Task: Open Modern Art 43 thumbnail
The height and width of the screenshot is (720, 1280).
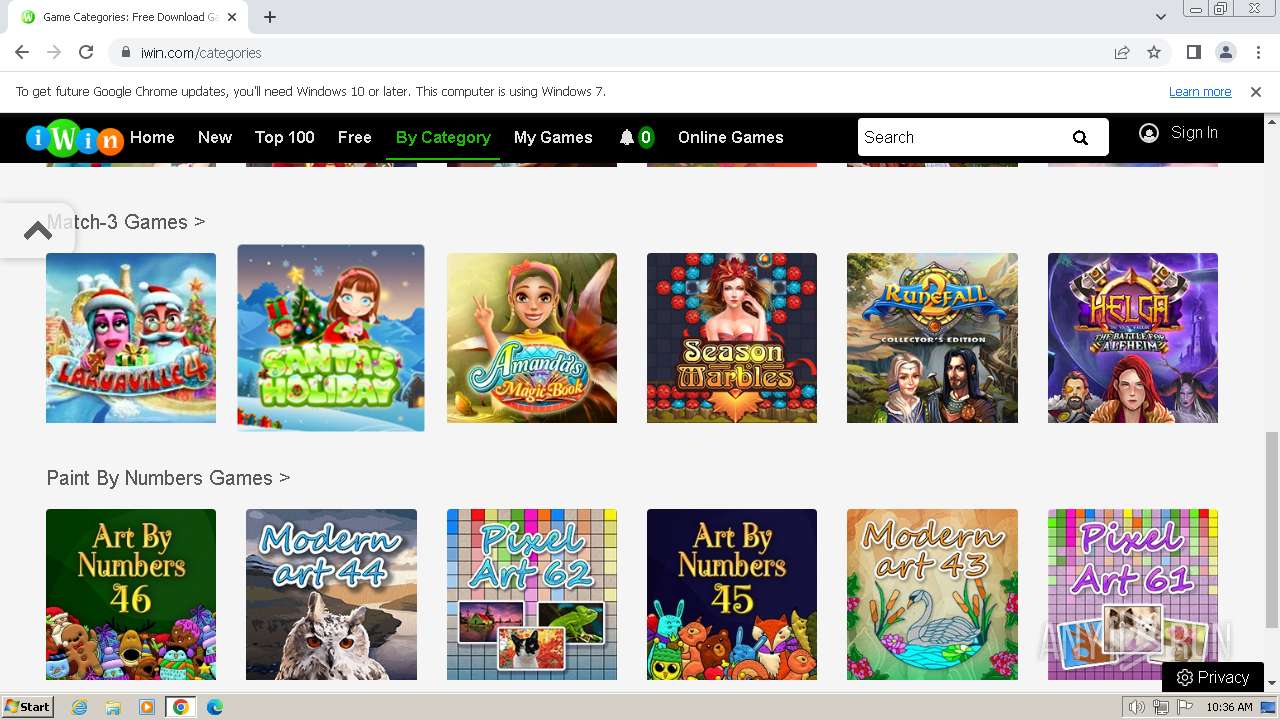Action: click(x=932, y=594)
